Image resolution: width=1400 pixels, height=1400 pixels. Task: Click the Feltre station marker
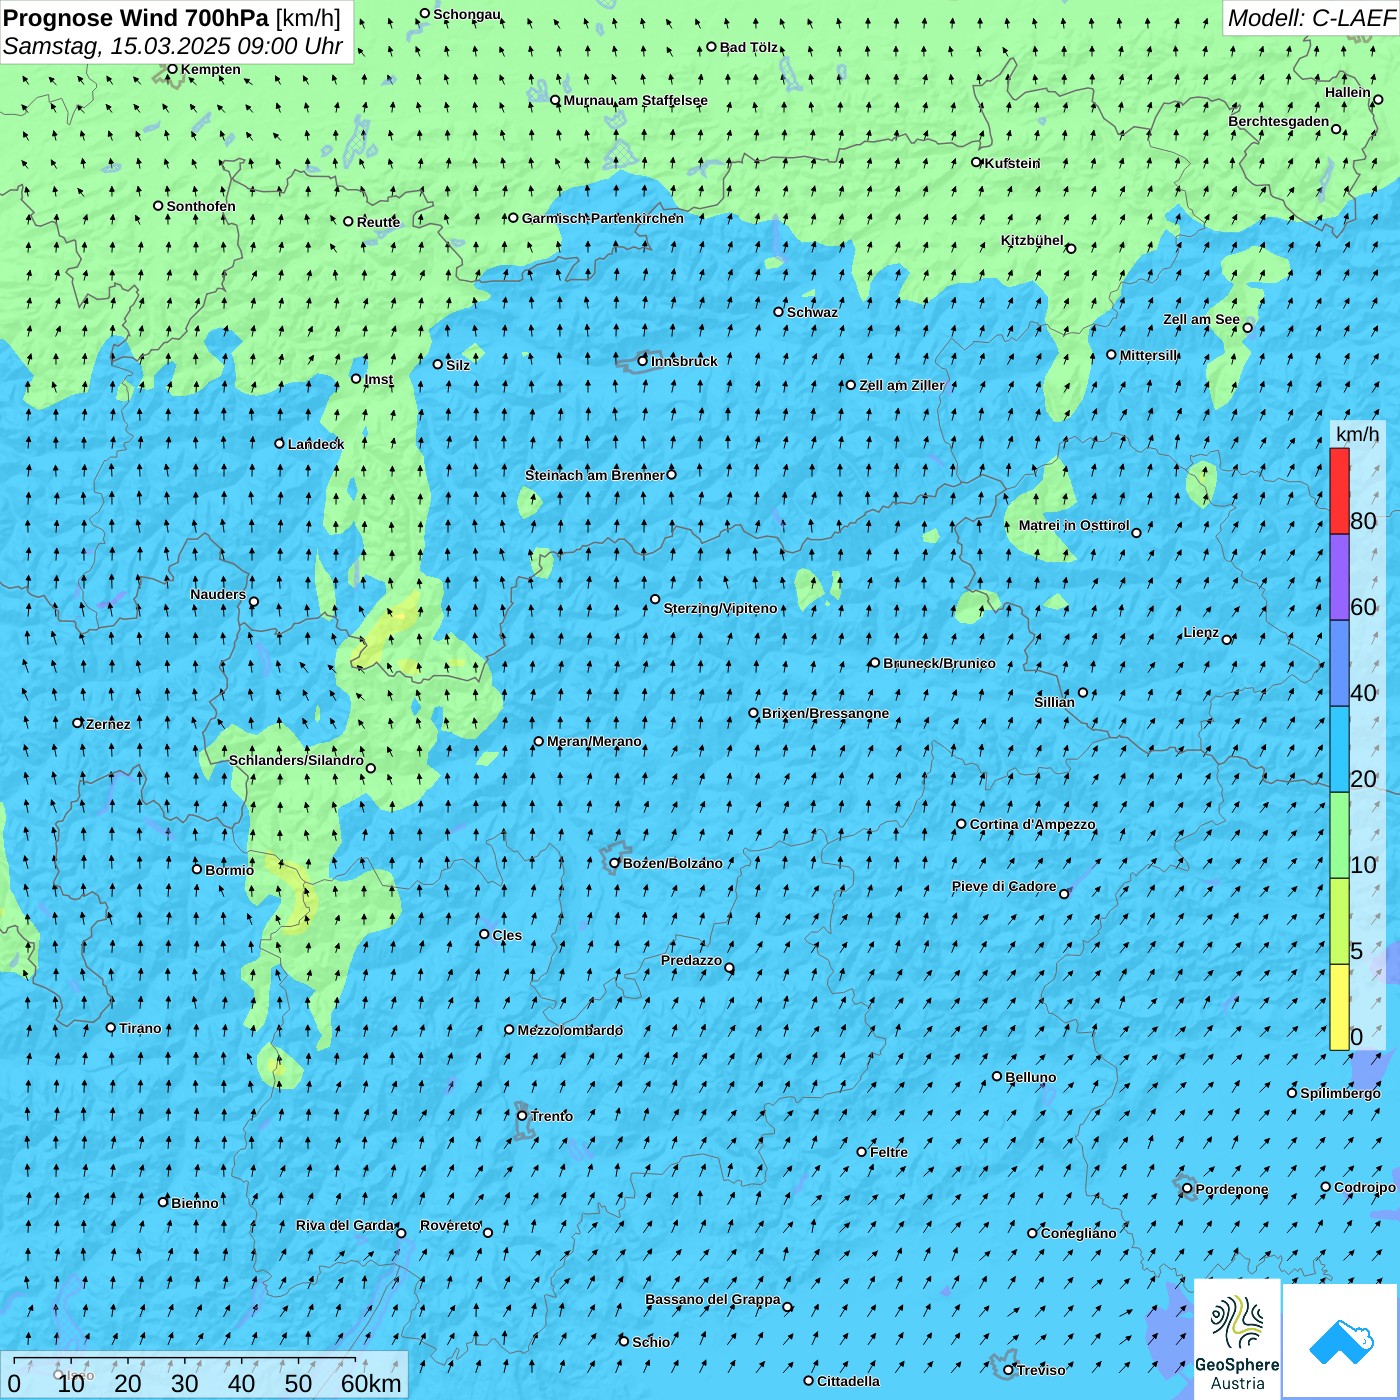click(x=862, y=1152)
